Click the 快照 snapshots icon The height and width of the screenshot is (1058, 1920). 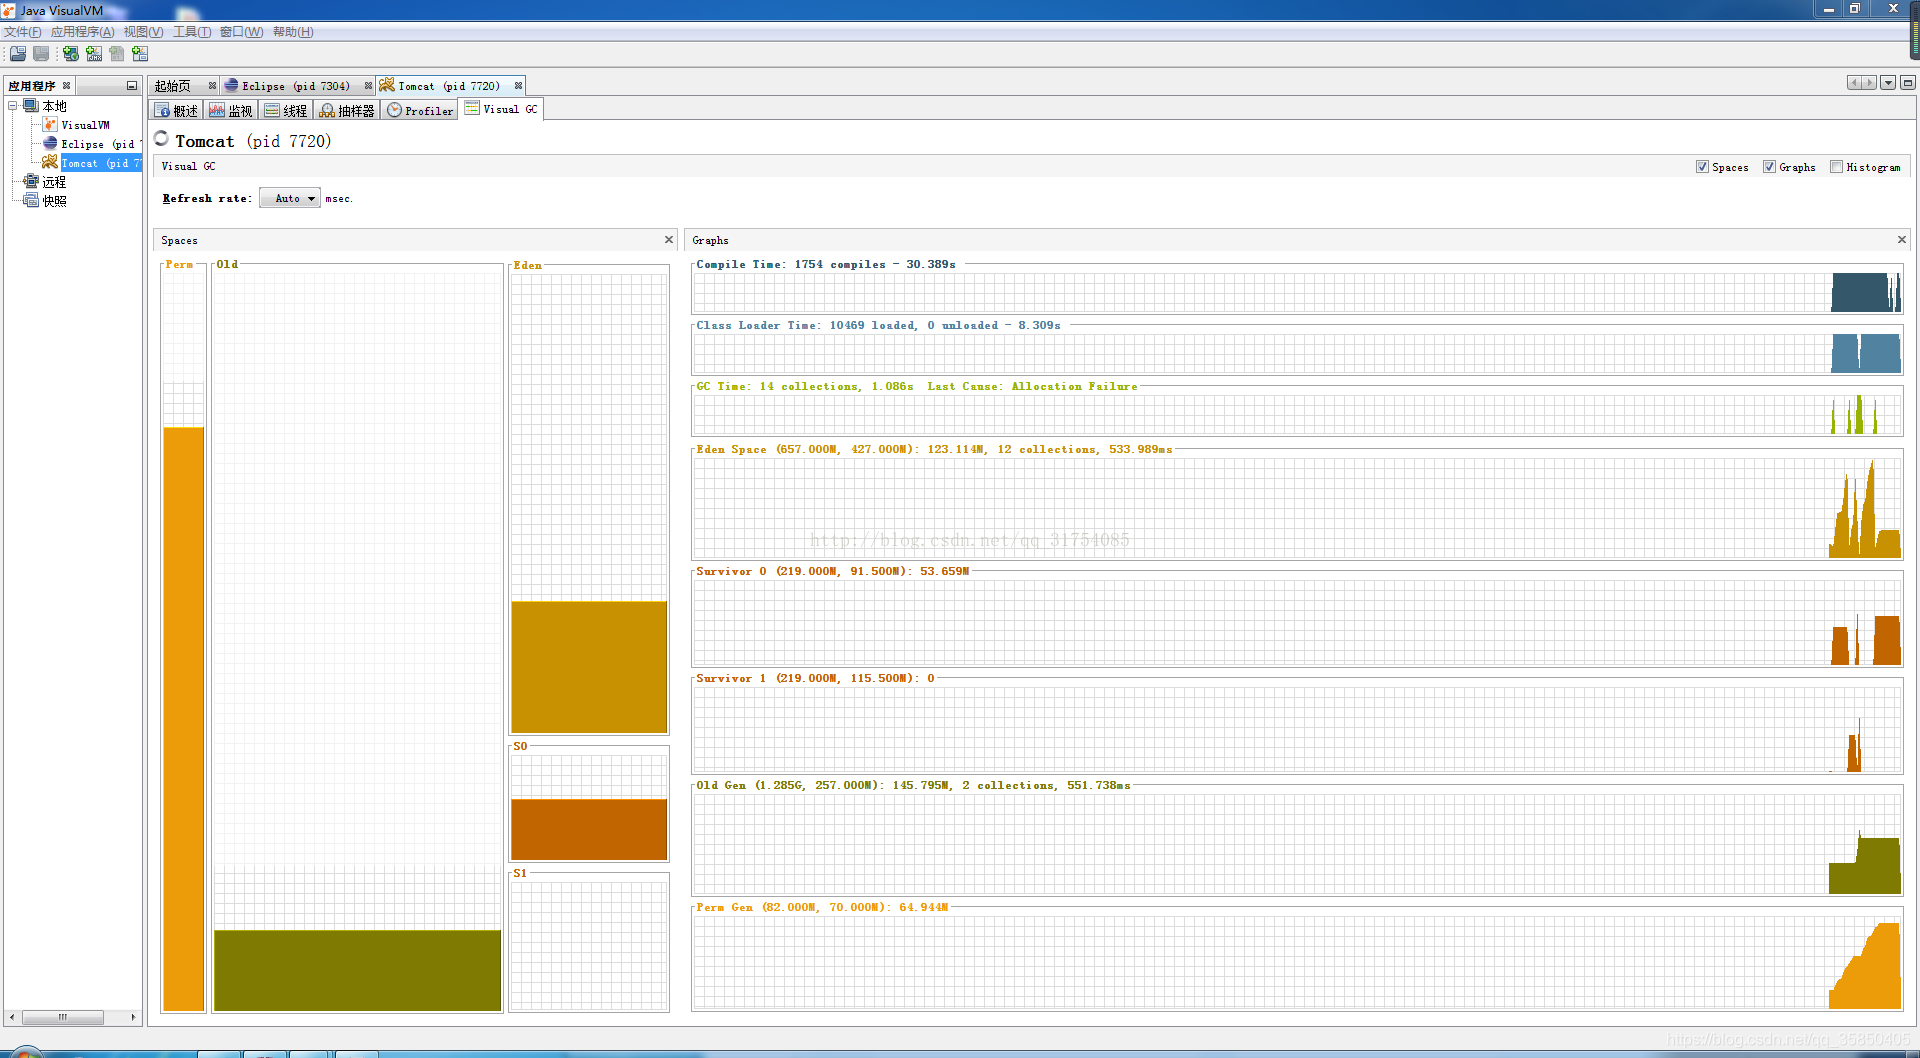[31, 201]
